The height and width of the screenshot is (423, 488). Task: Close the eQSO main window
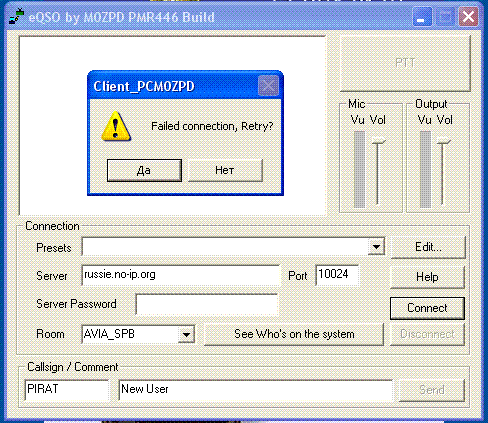(468, 17)
